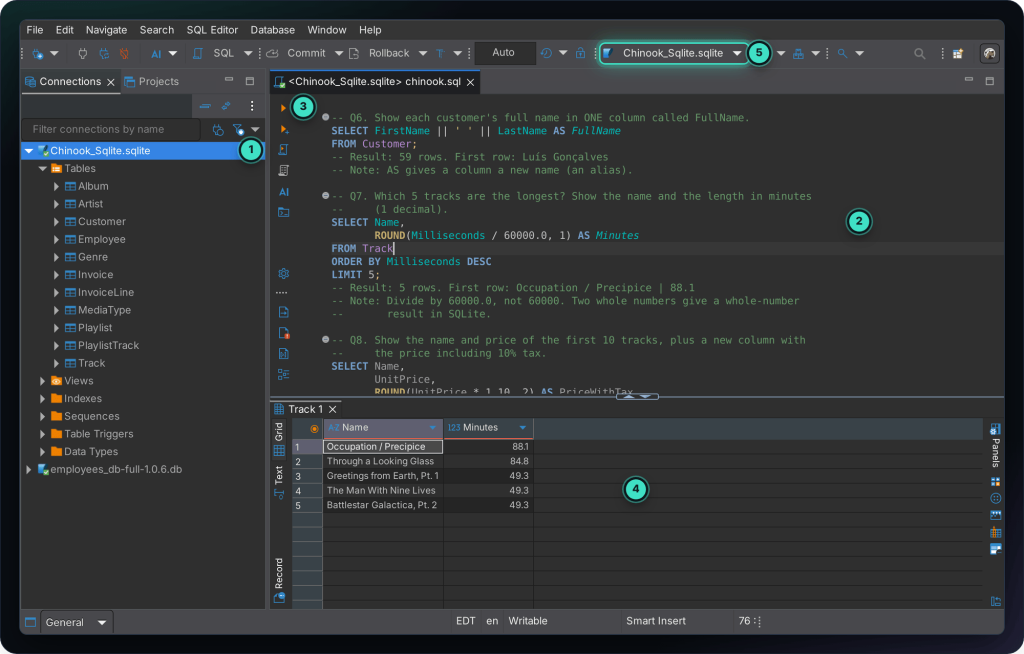Open the New Connection dropdown arrow
Screen dimensions: 1024x654
(x=54, y=54)
